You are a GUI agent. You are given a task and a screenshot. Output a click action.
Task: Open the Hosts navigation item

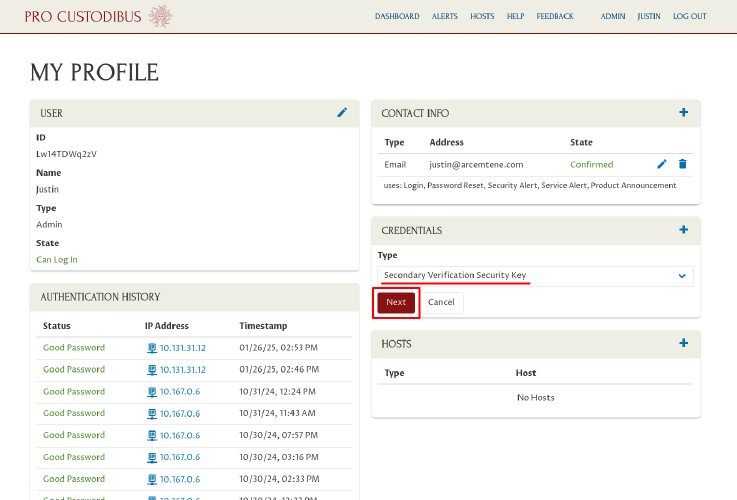(x=482, y=16)
